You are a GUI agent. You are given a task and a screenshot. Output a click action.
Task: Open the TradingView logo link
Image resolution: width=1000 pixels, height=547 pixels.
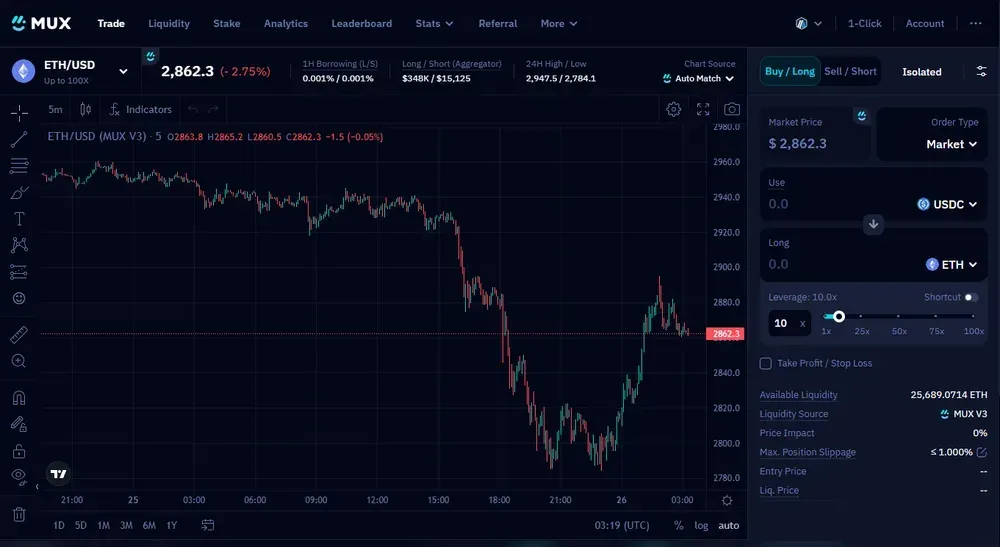tap(58, 474)
